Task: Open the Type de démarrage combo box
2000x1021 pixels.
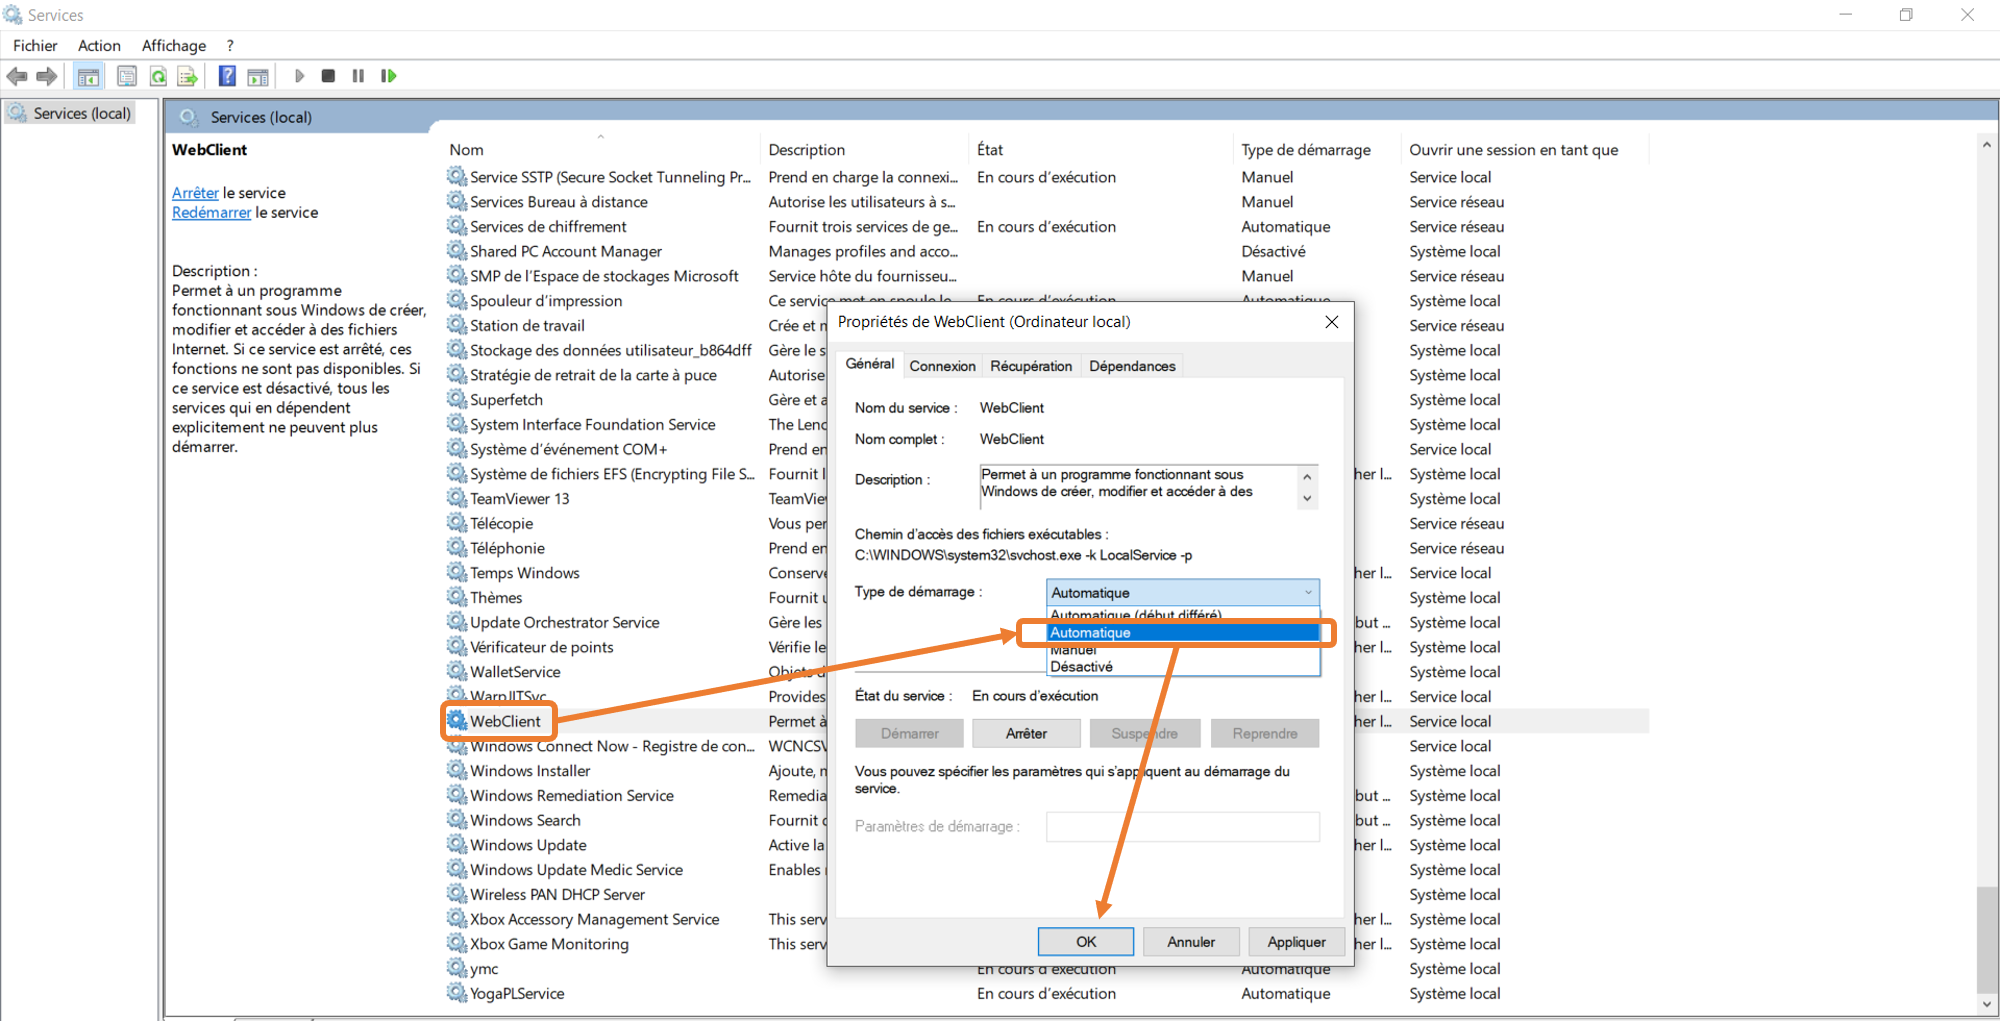Action: [1182, 592]
